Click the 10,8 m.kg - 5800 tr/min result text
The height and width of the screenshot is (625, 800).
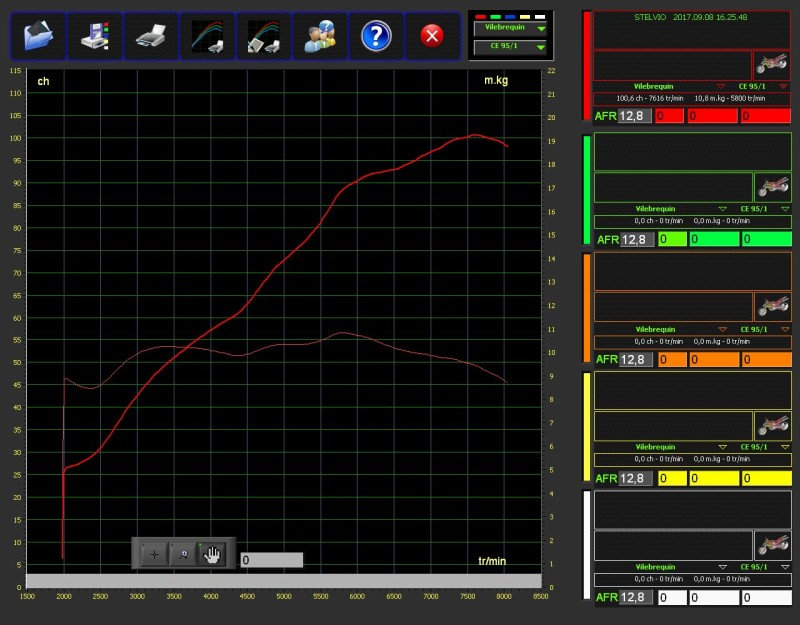pyautogui.click(x=730, y=98)
